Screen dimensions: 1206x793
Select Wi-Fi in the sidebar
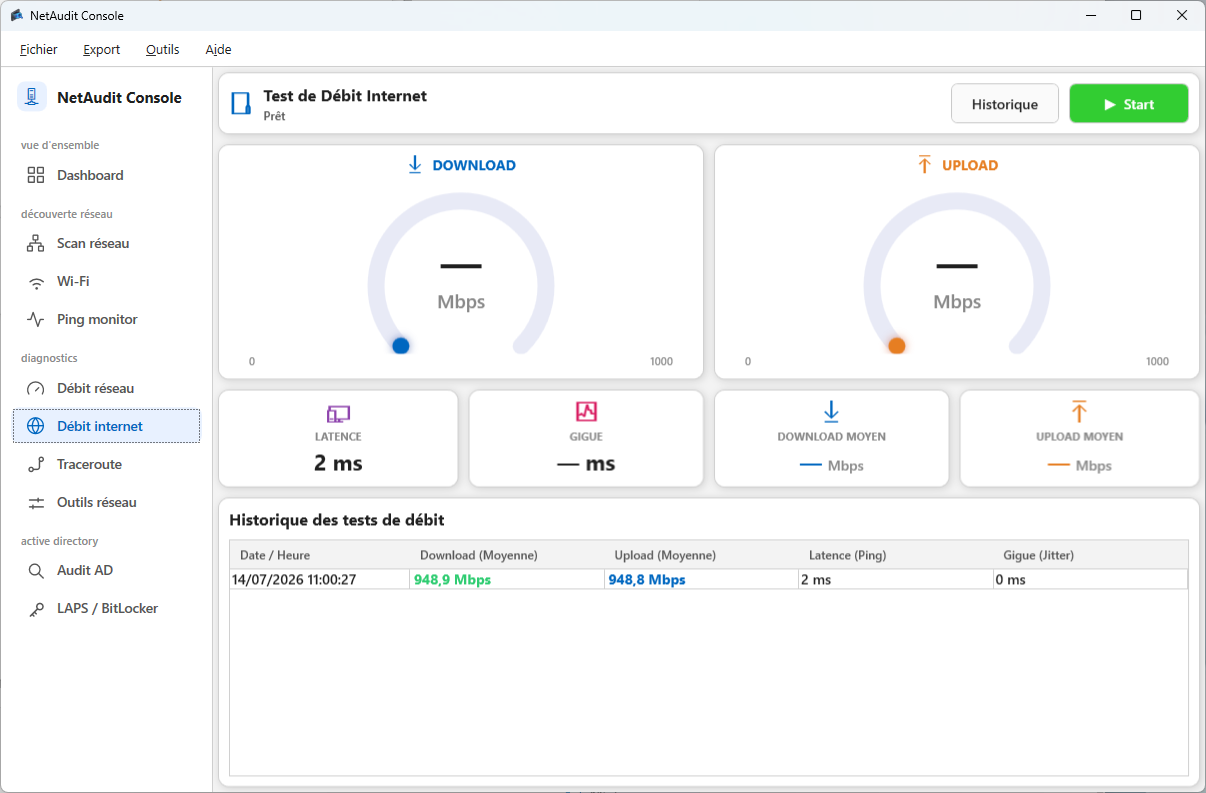(x=106, y=282)
